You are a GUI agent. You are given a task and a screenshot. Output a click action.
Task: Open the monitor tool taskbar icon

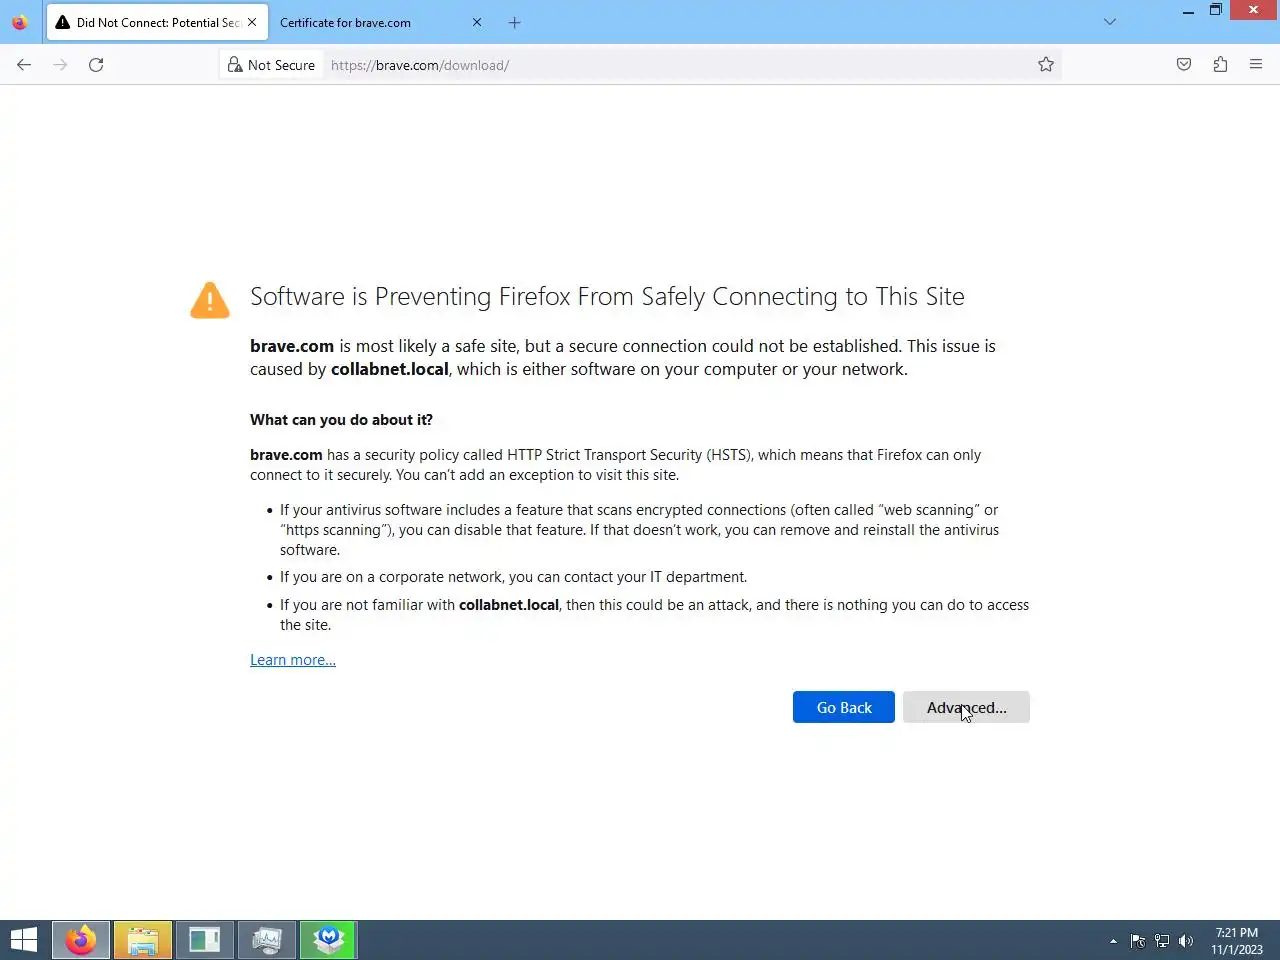coord(267,940)
